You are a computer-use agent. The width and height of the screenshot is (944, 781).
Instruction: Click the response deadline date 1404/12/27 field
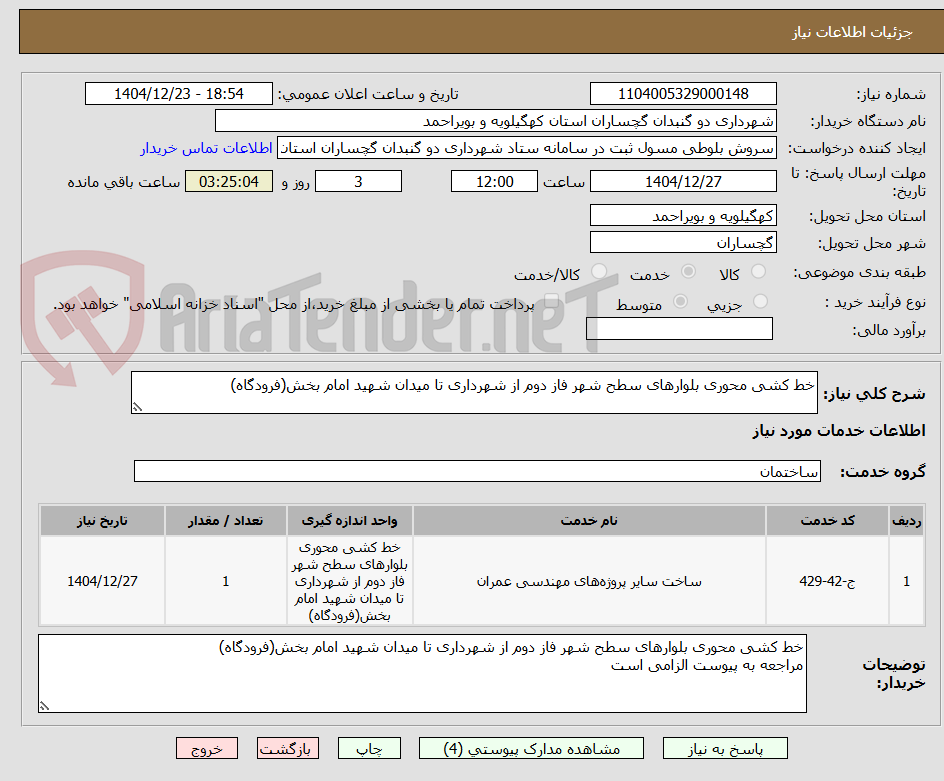[x=683, y=181]
